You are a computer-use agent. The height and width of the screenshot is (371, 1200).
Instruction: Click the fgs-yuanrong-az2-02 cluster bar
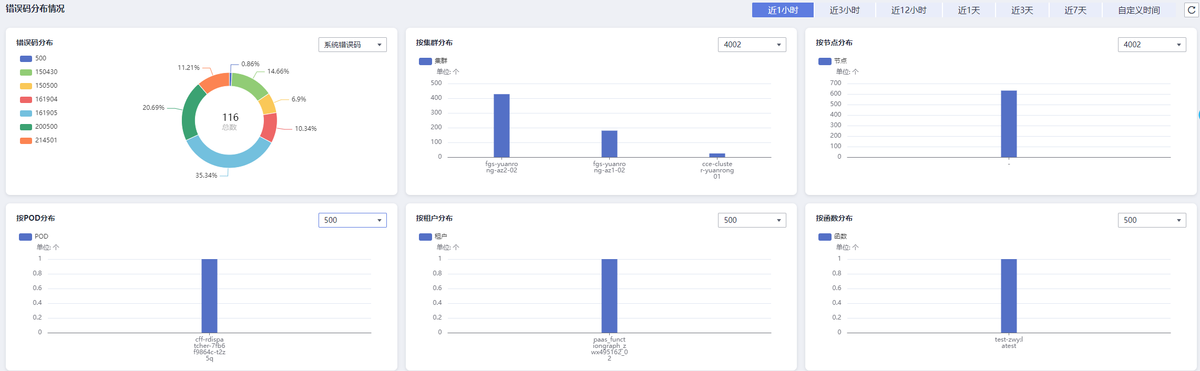[x=501, y=125]
